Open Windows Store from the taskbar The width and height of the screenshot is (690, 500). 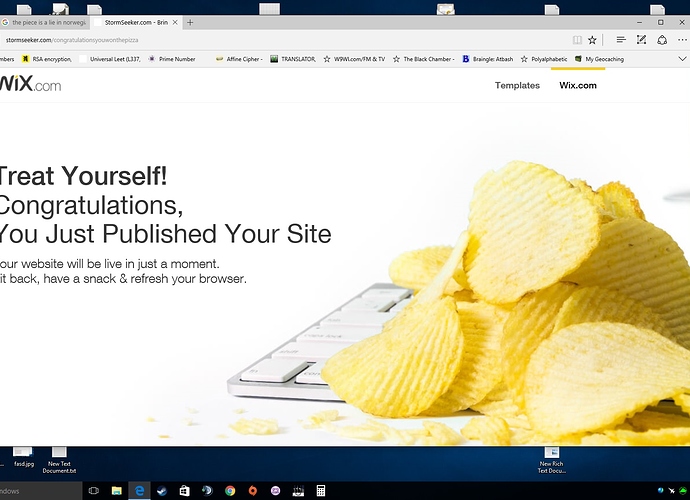pos(185,491)
